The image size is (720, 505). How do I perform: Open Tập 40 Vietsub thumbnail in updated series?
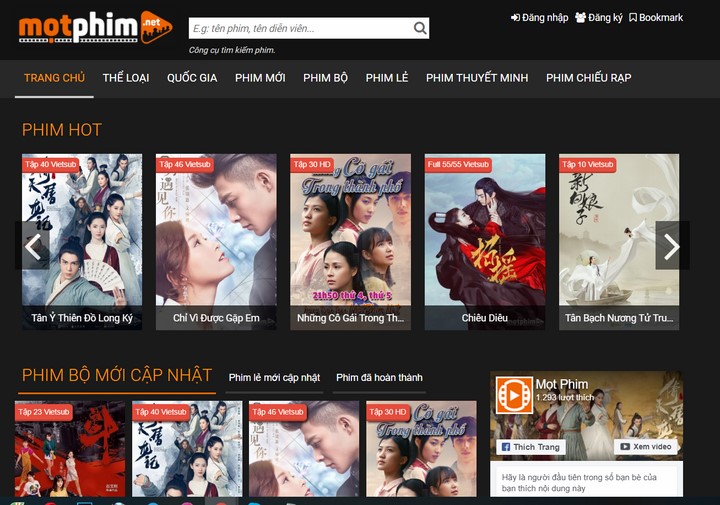pos(187,449)
